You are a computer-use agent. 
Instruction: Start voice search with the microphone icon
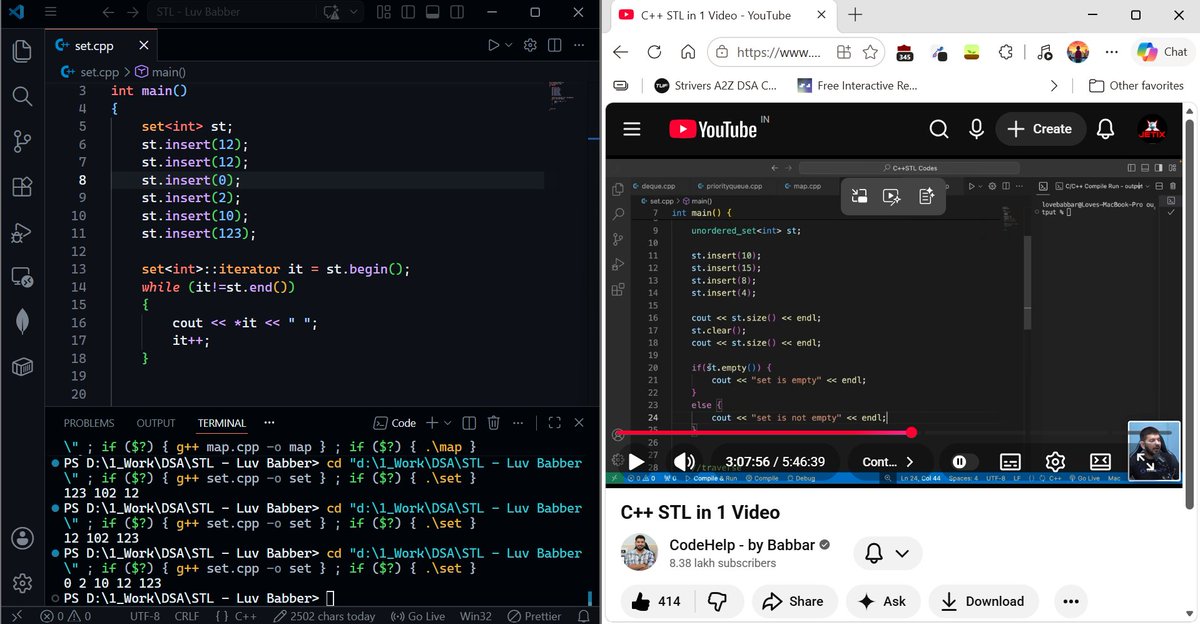tap(977, 129)
